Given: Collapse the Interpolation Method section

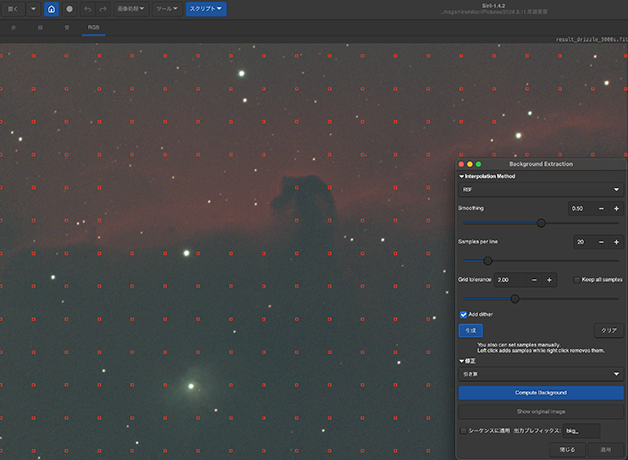Looking at the screenshot, I should tap(461, 175).
